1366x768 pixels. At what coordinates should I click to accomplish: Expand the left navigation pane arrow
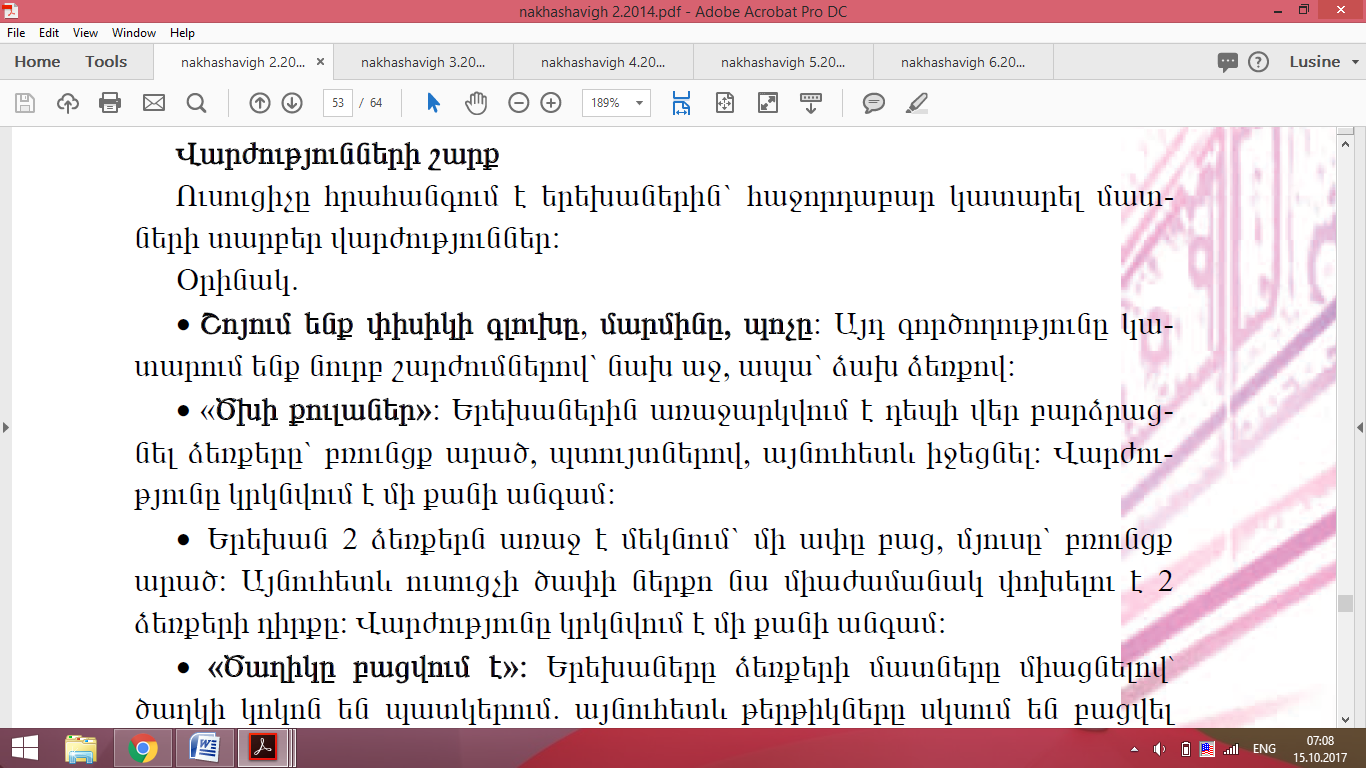tap(6, 427)
